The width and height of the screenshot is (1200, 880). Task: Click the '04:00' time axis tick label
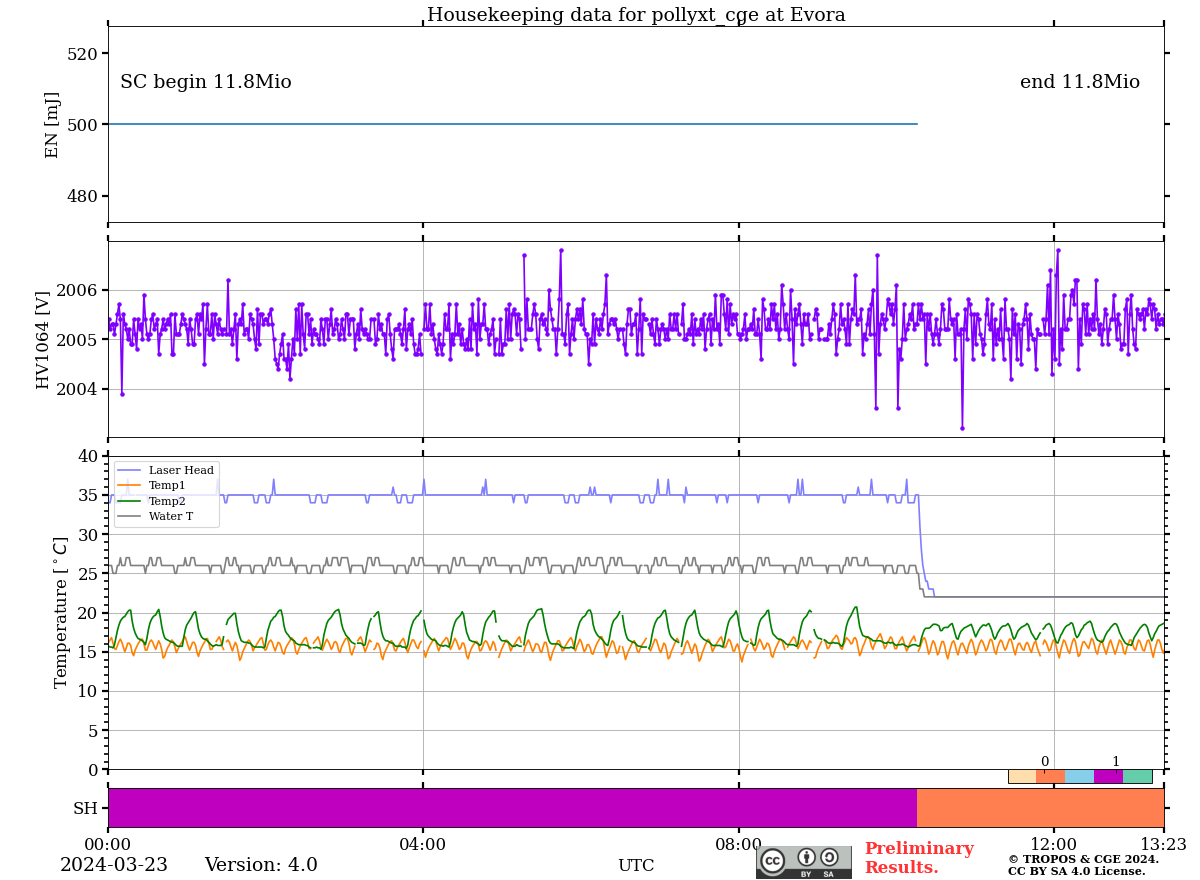423,845
